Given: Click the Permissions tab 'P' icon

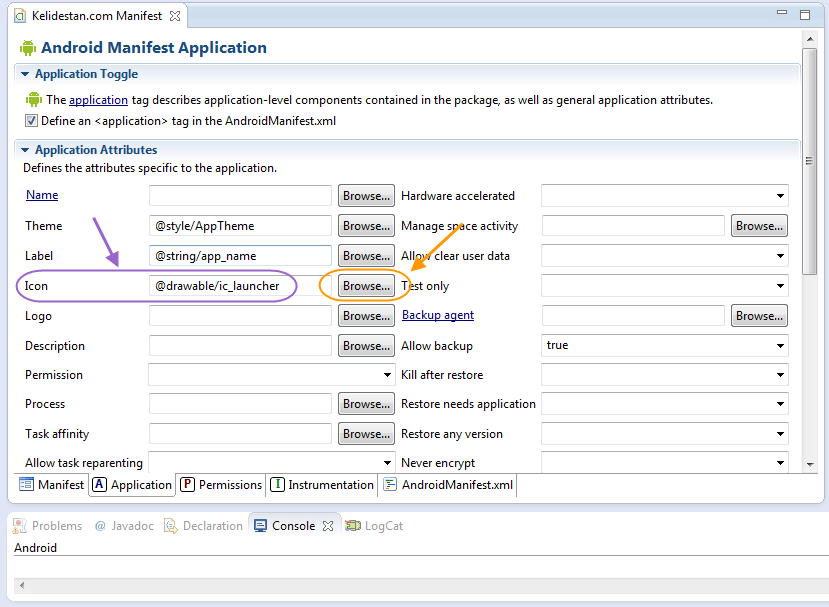Looking at the screenshot, I should (x=188, y=484).
